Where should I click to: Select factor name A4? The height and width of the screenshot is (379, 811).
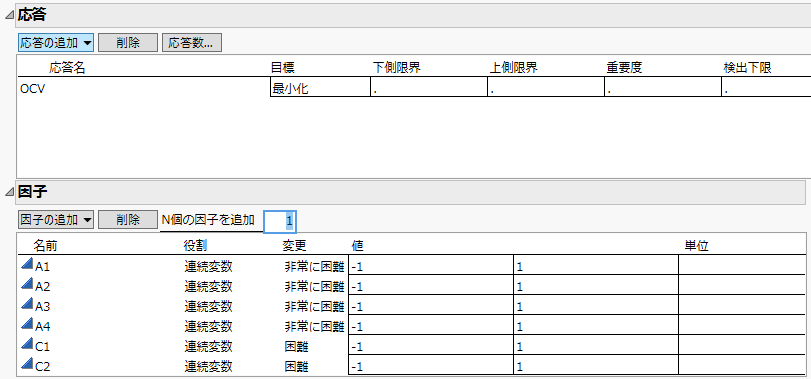click(x=42, y=327)
